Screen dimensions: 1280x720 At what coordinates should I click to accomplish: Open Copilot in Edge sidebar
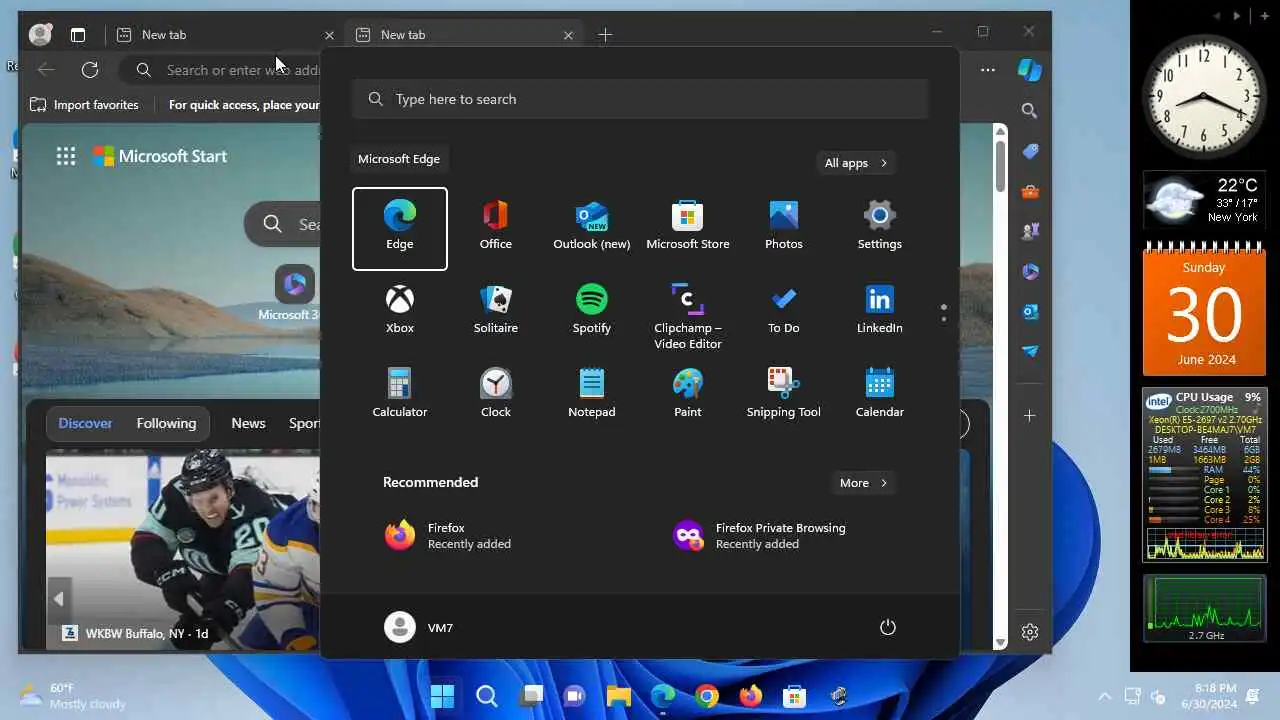click(1029, 70)
